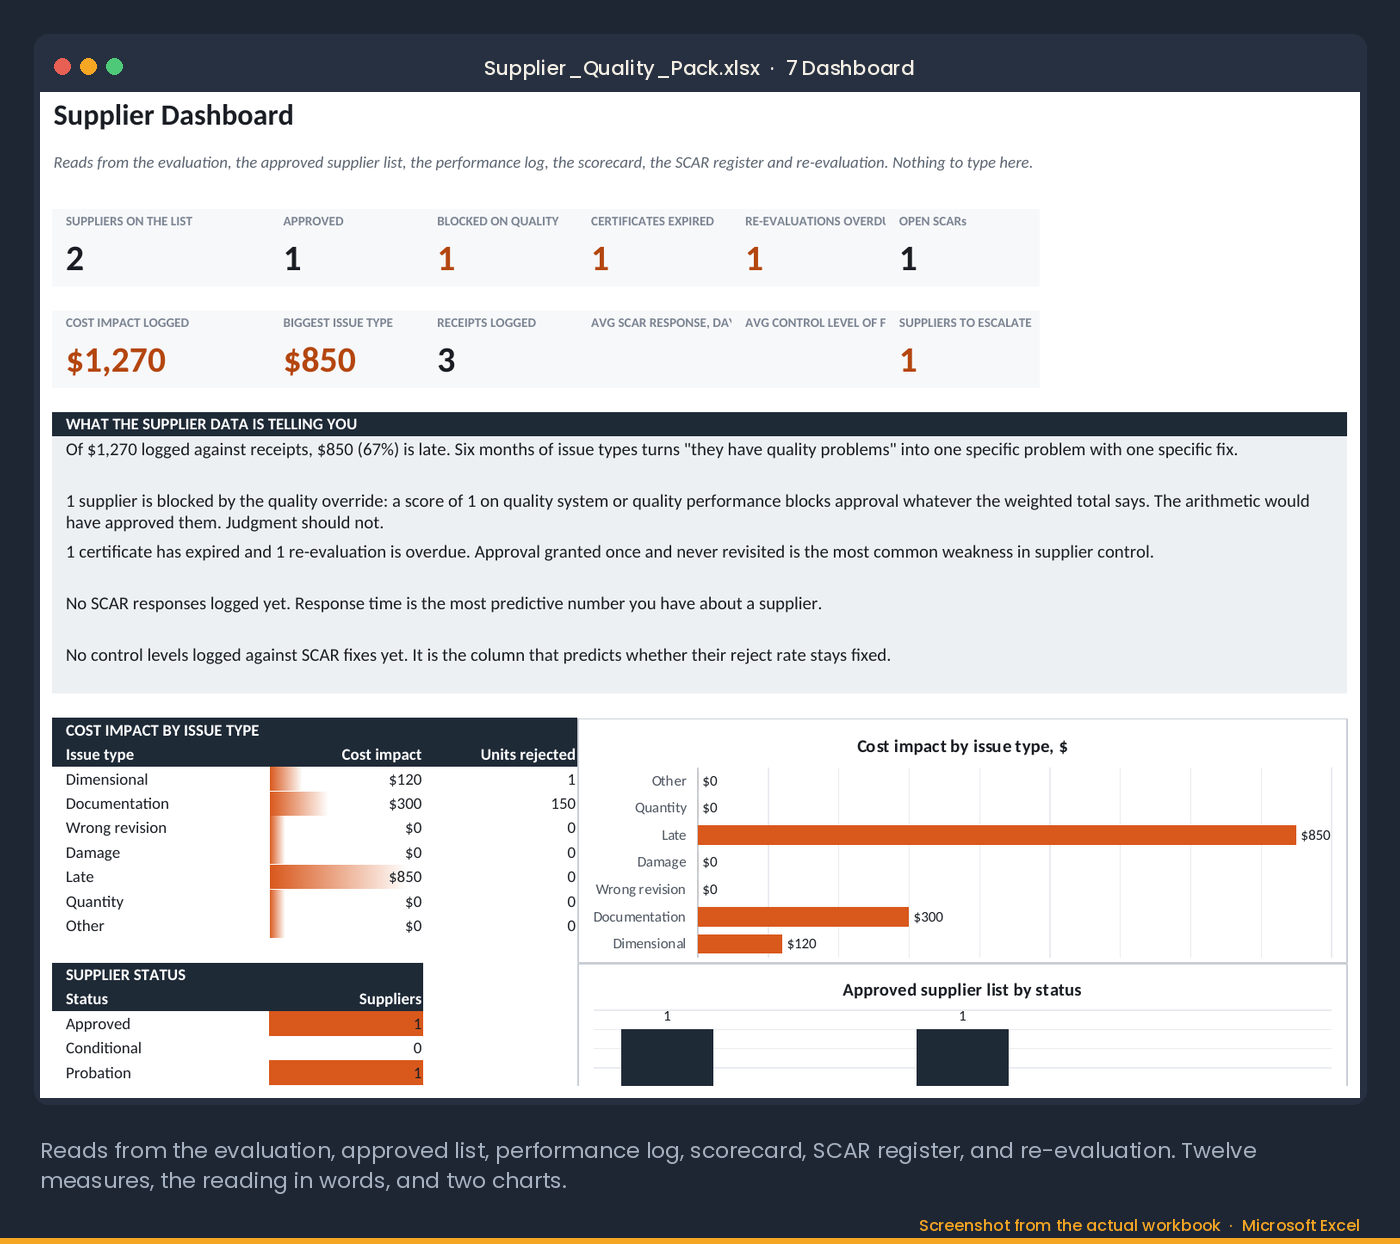The width and height of the screenshot is (1400, 1244).
Task: Click the 'AVG SCAR RESPONSE' tile label
Action: (661, 323)
